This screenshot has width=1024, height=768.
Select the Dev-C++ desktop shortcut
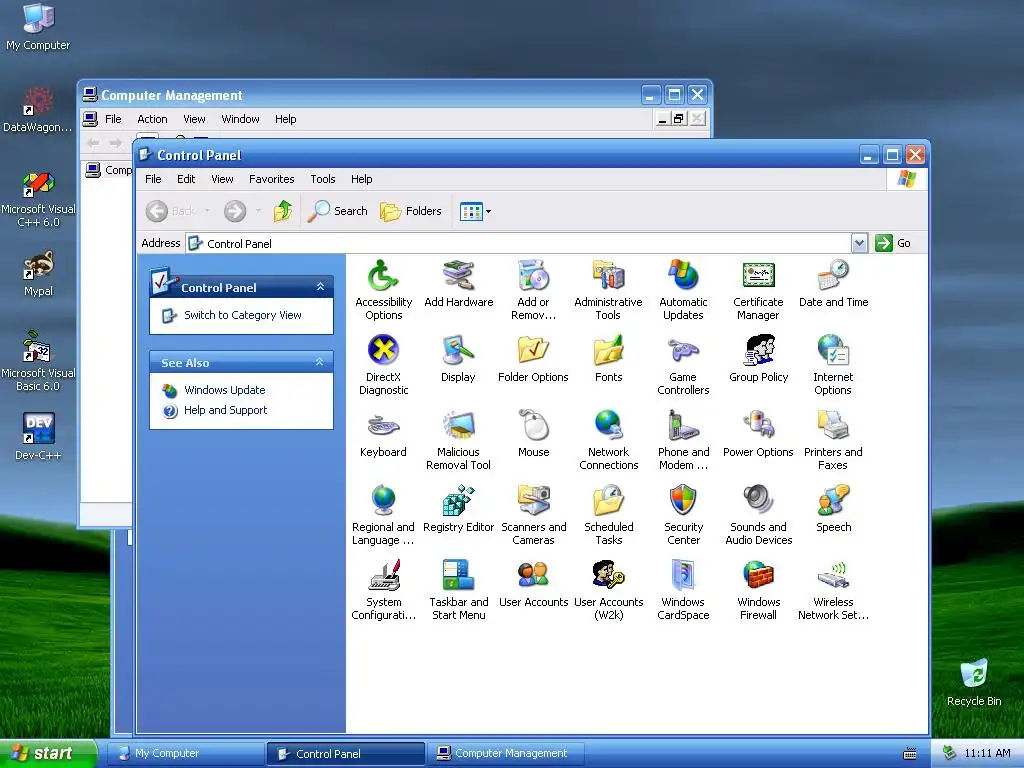pos(38,436)
